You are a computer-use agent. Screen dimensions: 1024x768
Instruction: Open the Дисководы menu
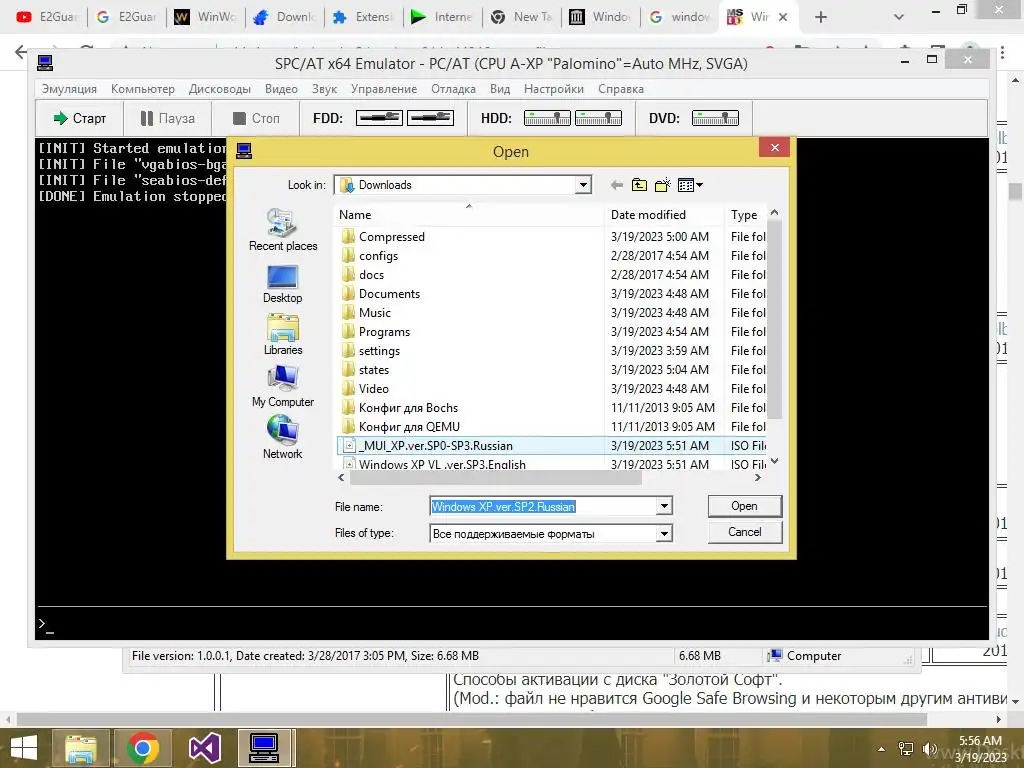[219, 89]
